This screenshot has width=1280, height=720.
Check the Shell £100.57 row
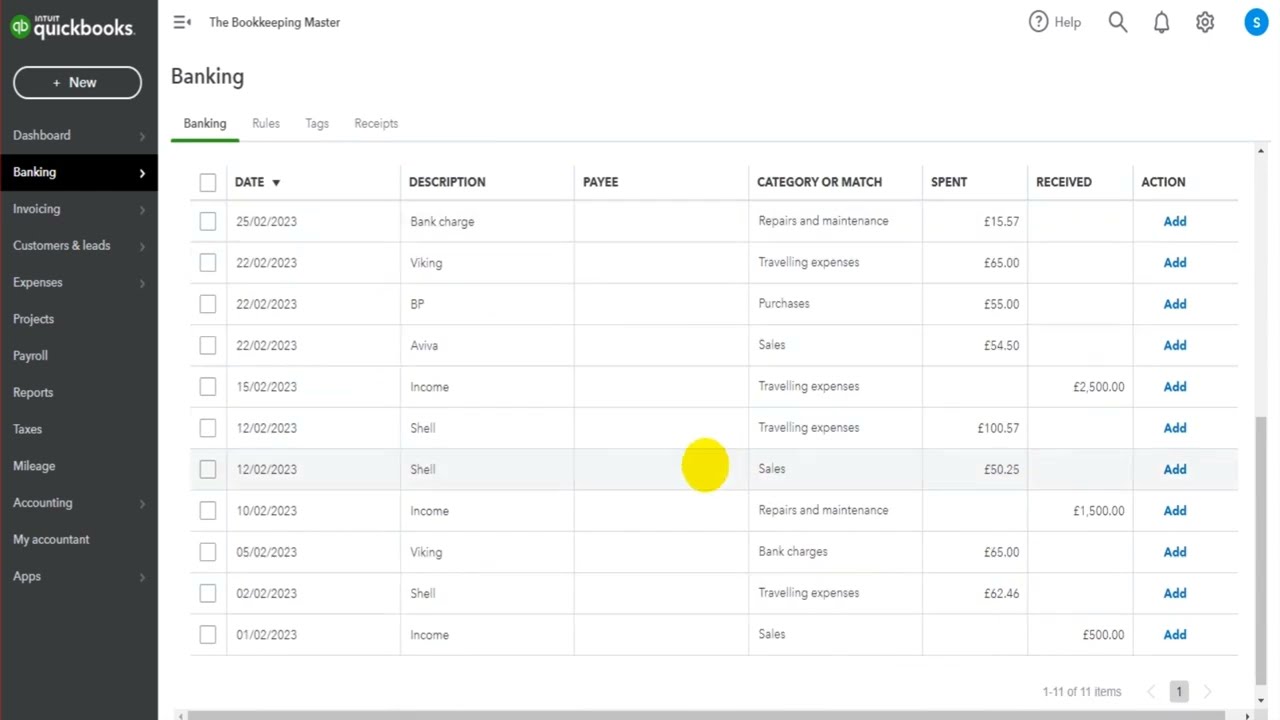click(x=207, y=428)
